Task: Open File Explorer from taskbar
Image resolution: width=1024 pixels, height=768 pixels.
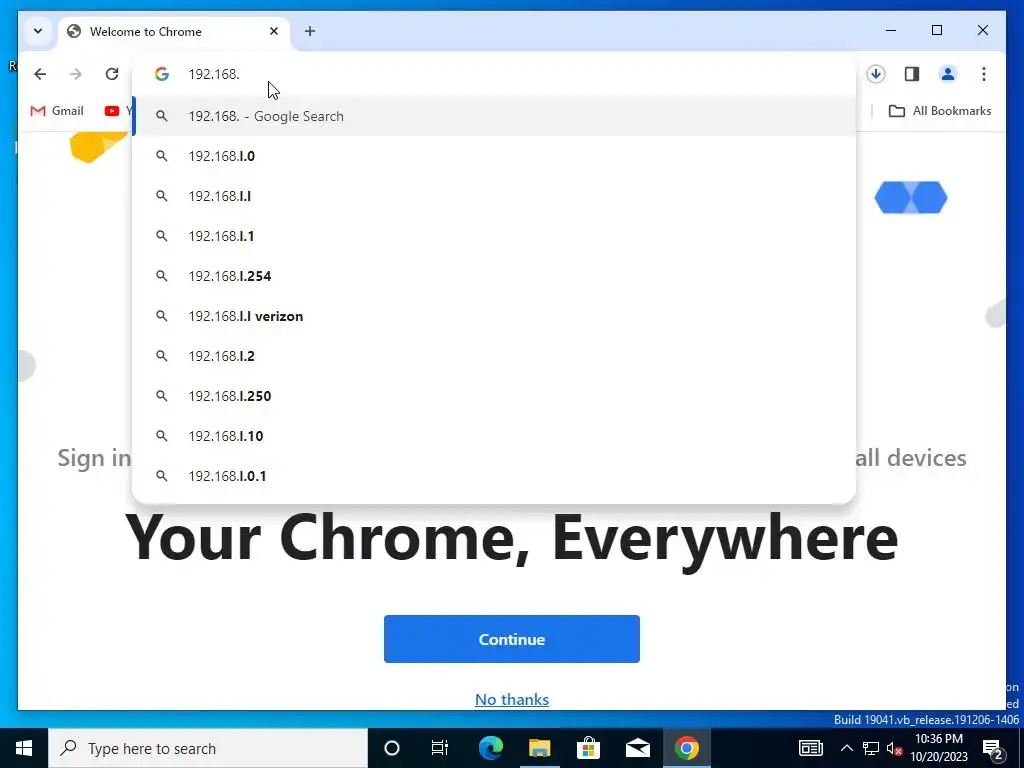Action: (539, 748)
